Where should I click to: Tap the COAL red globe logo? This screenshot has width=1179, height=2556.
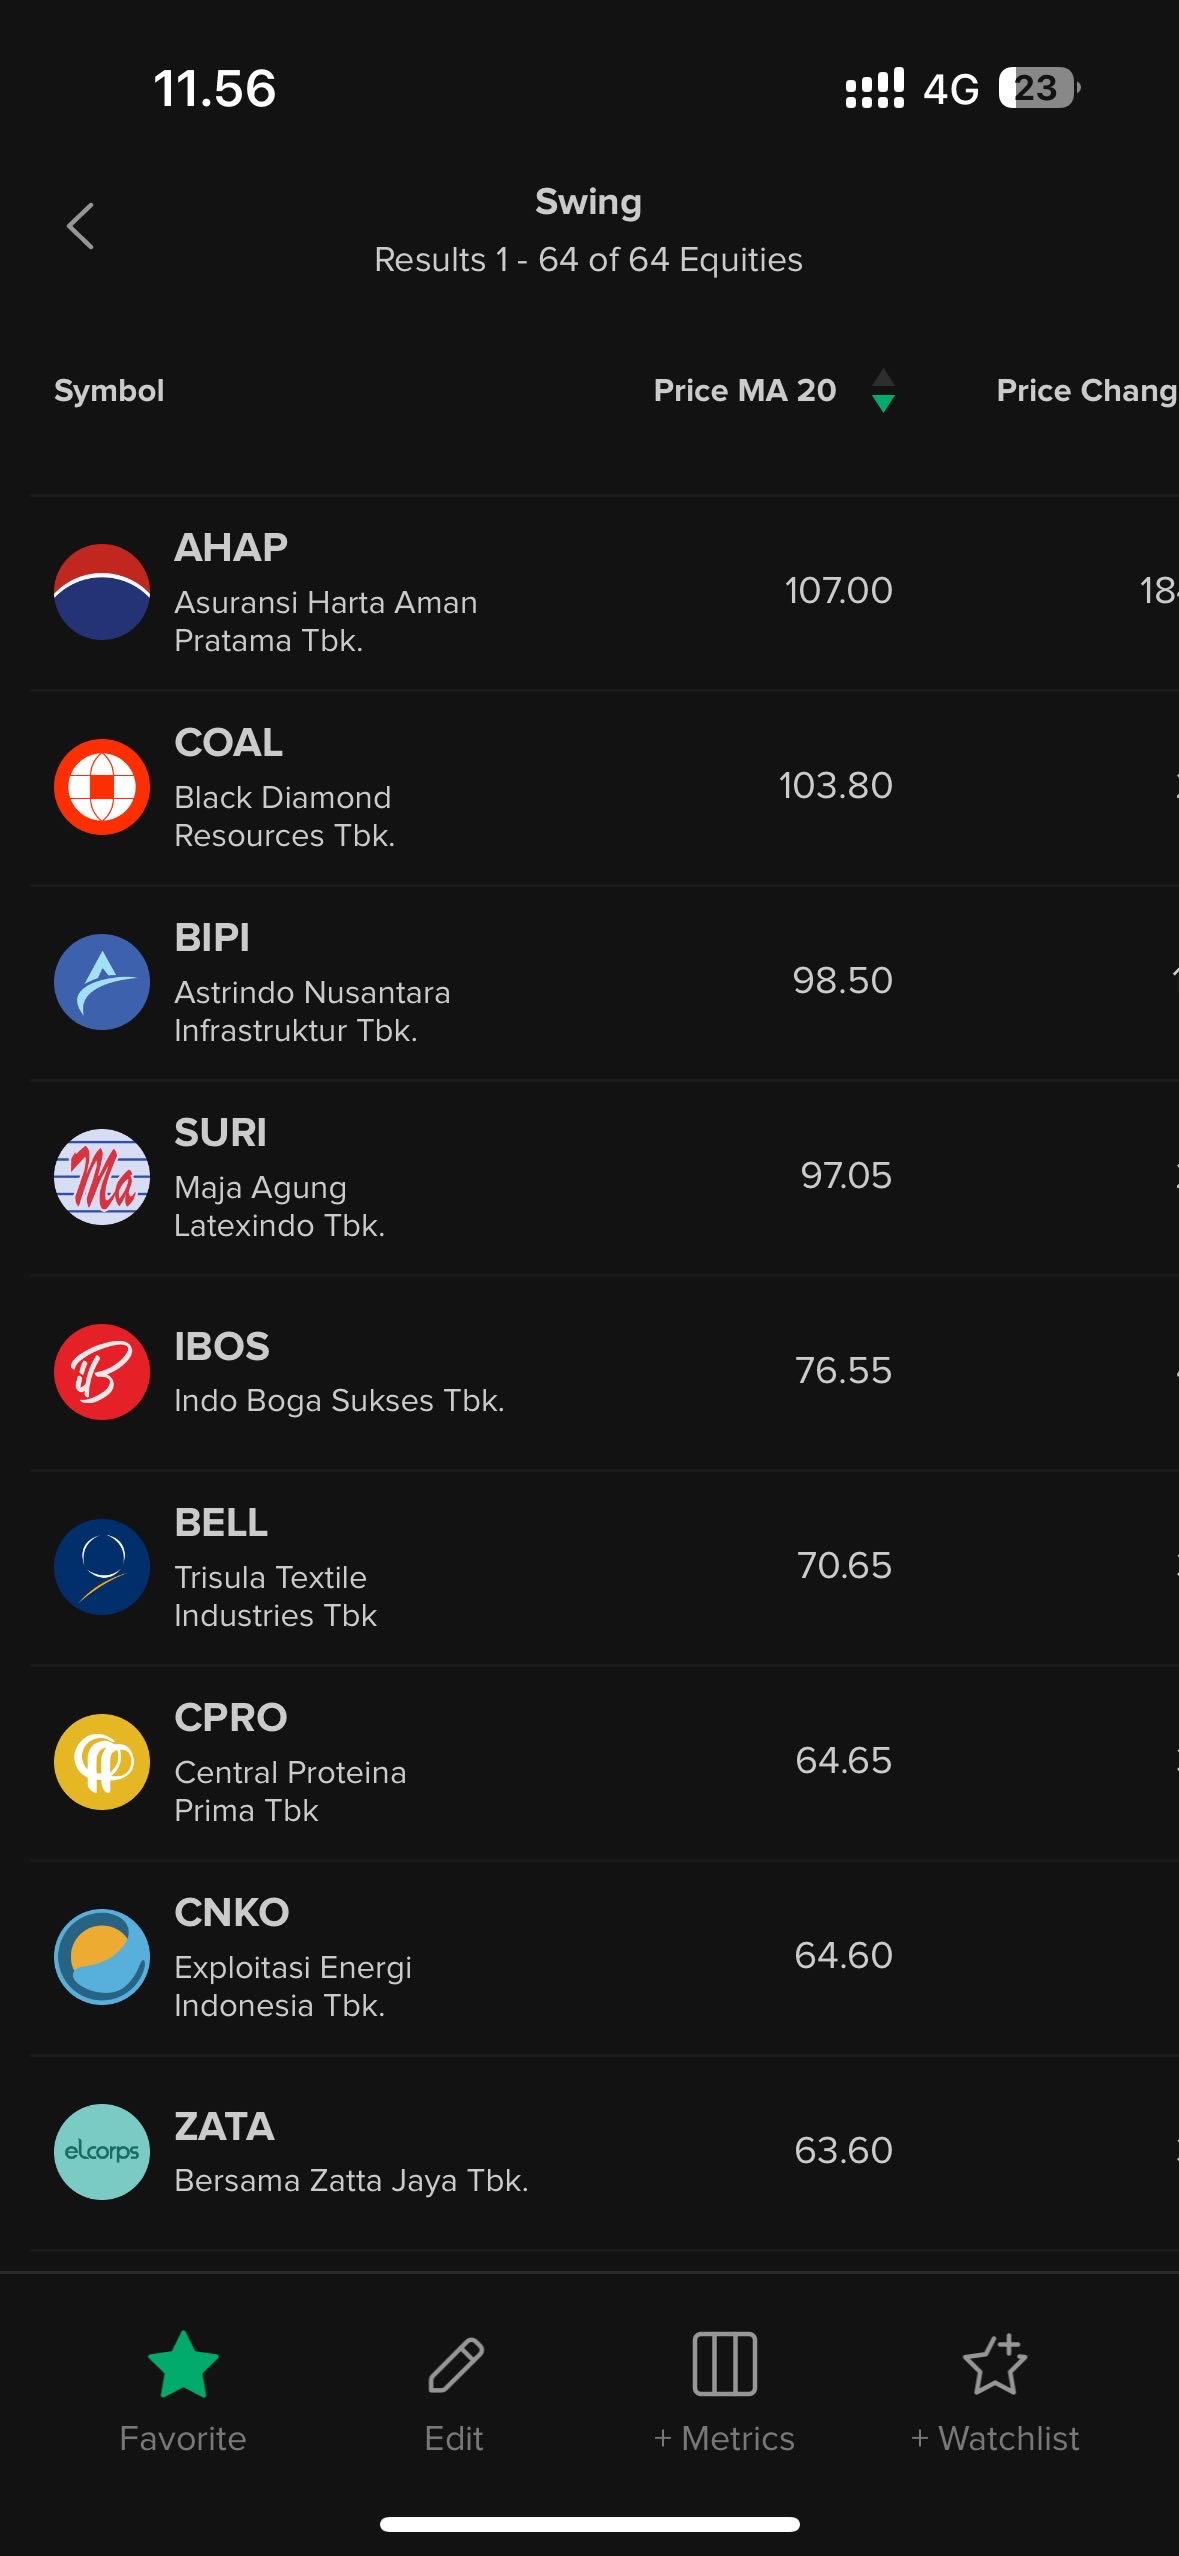pyautogui.click(x=102, y=787)
